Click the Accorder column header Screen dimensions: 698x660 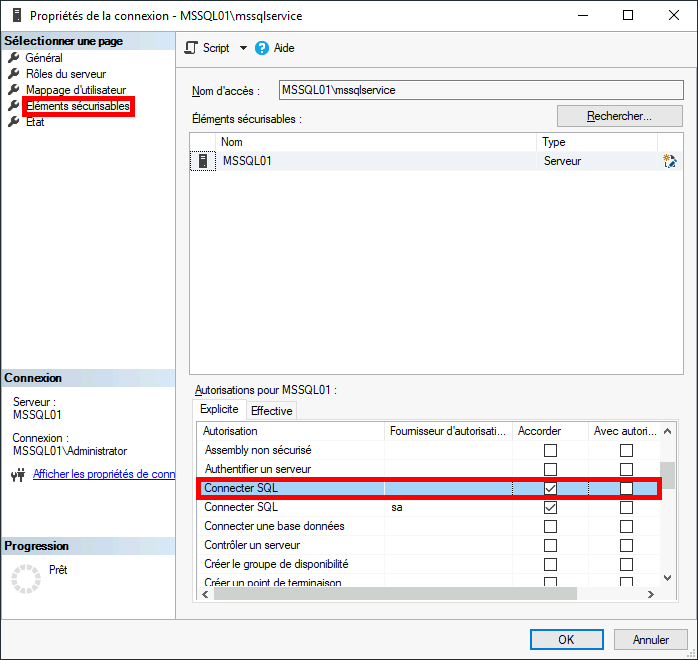click(550, 431)
